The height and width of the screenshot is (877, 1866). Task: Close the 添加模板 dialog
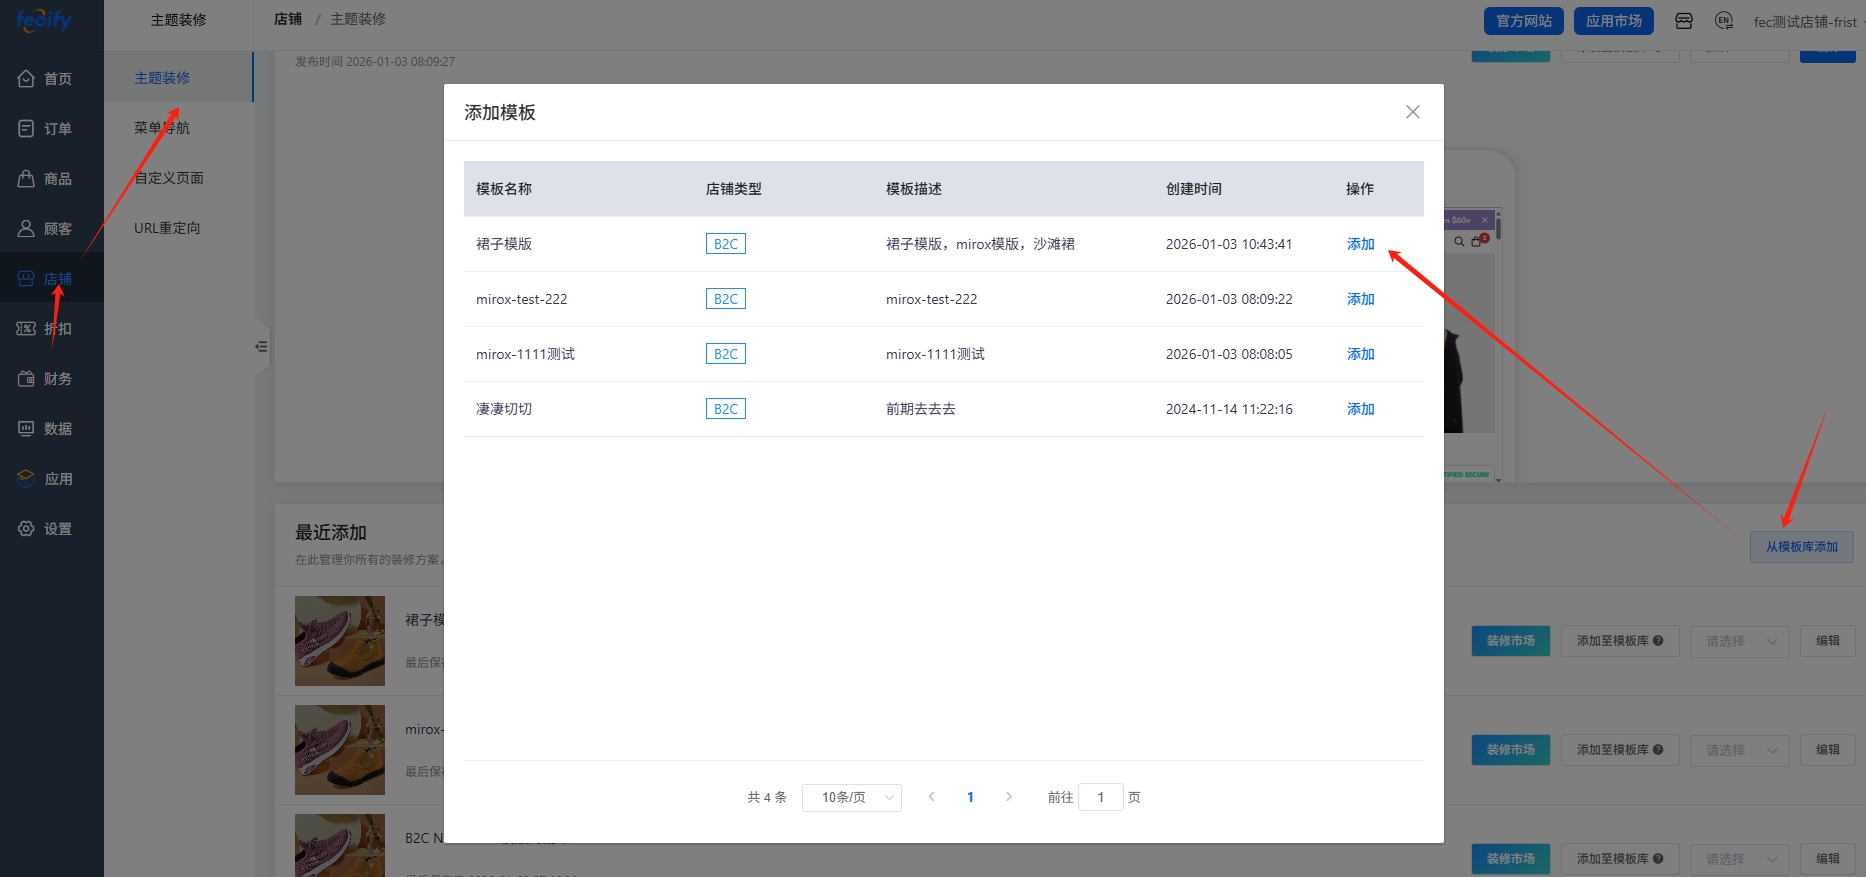(1412, 112)
